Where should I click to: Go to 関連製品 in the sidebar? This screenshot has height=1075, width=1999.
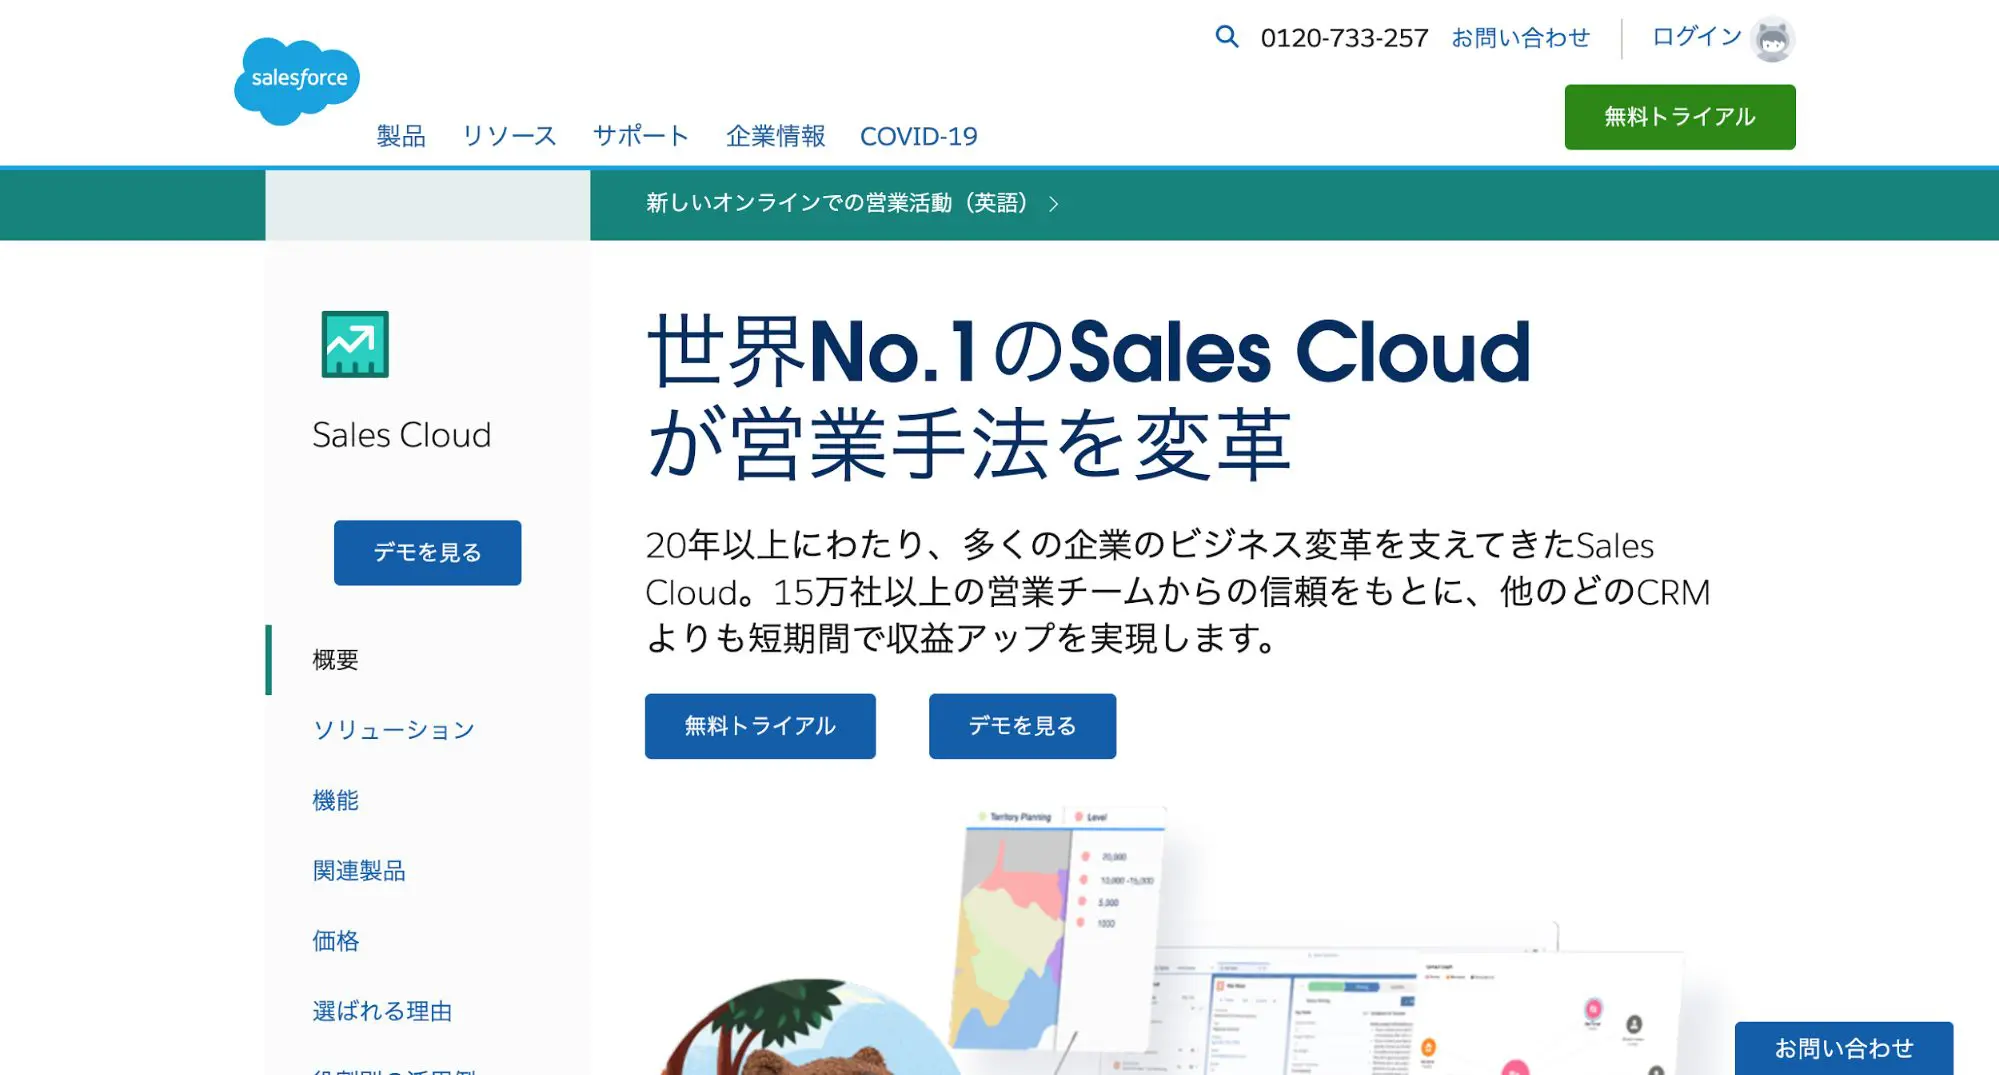click(x=359, y=870)
